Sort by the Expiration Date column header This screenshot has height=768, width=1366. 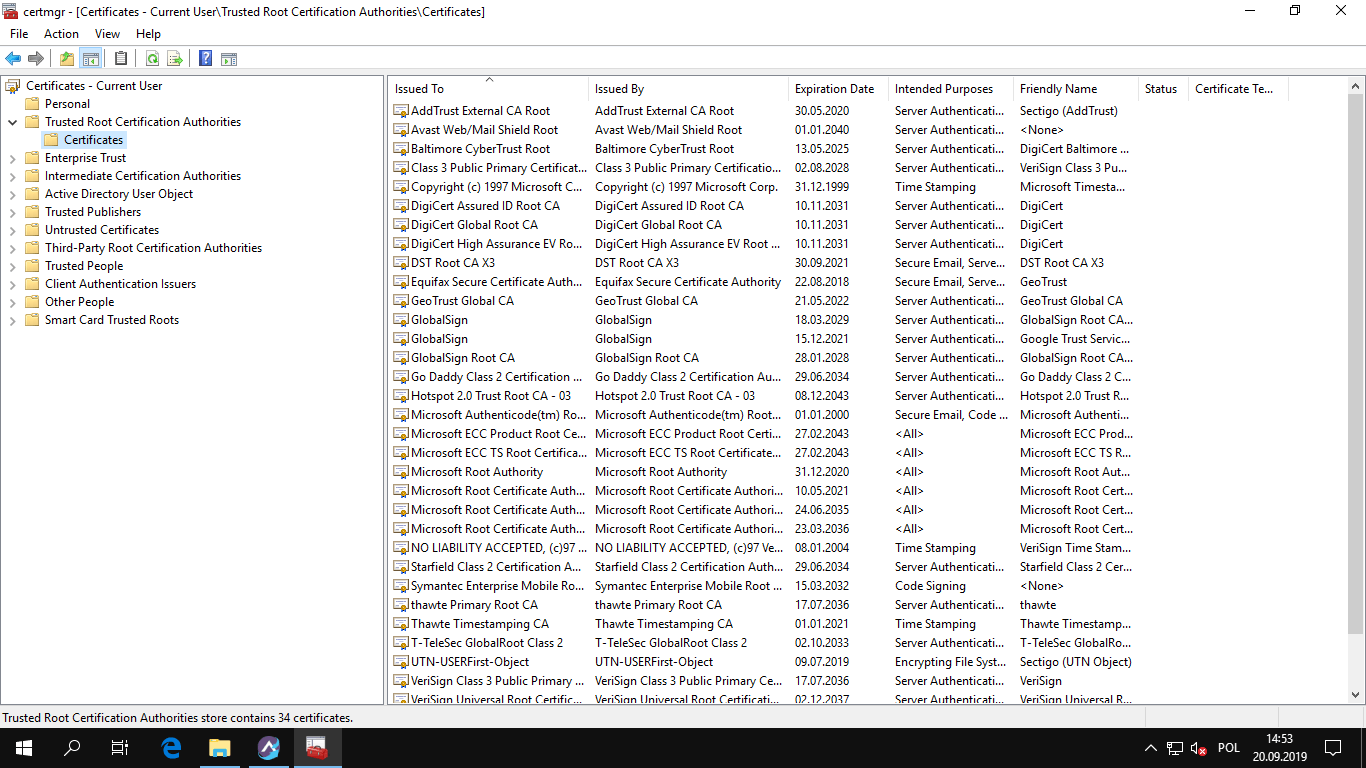pos(838,89)
